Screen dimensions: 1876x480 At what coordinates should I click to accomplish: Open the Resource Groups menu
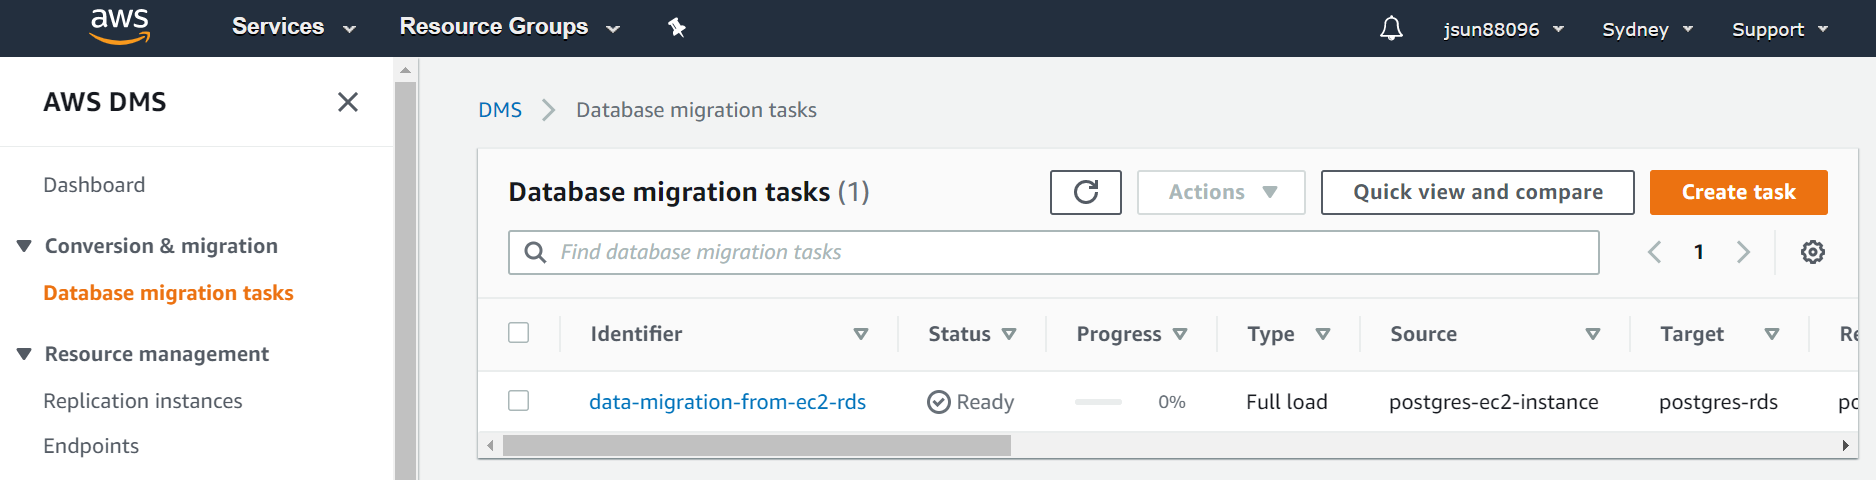pyautogui.click(x=509, y=27)
